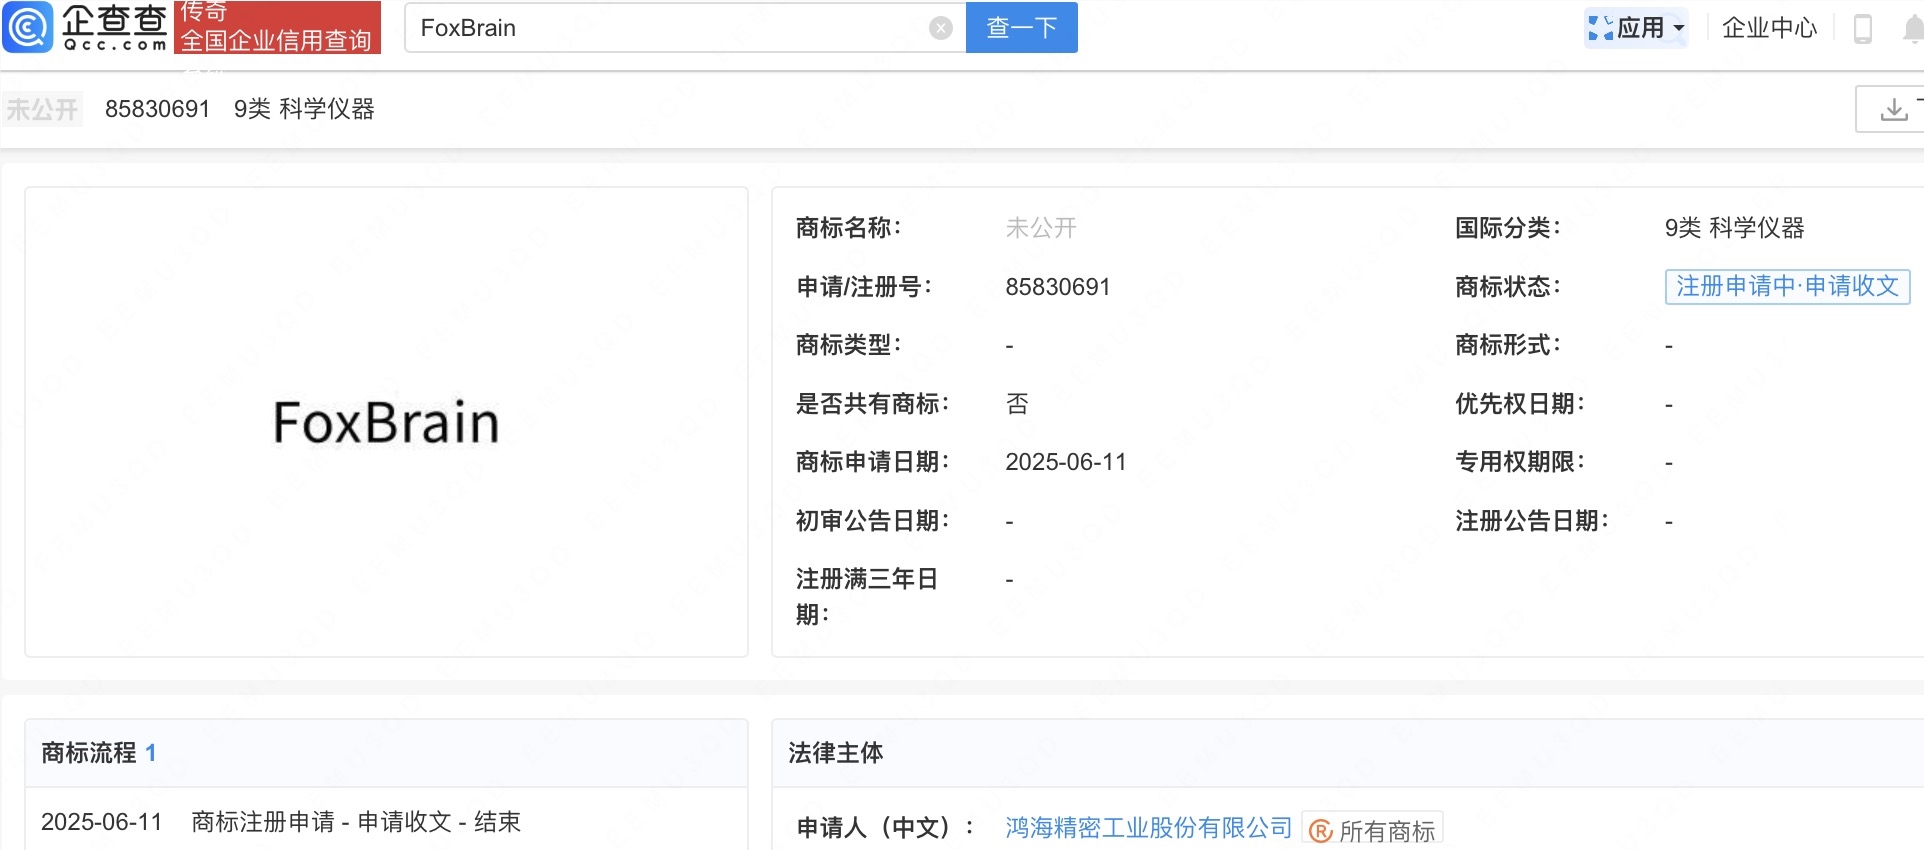Click the orange R trademark icon
The image size is (1924, 850).
[x=1321, y=831]
